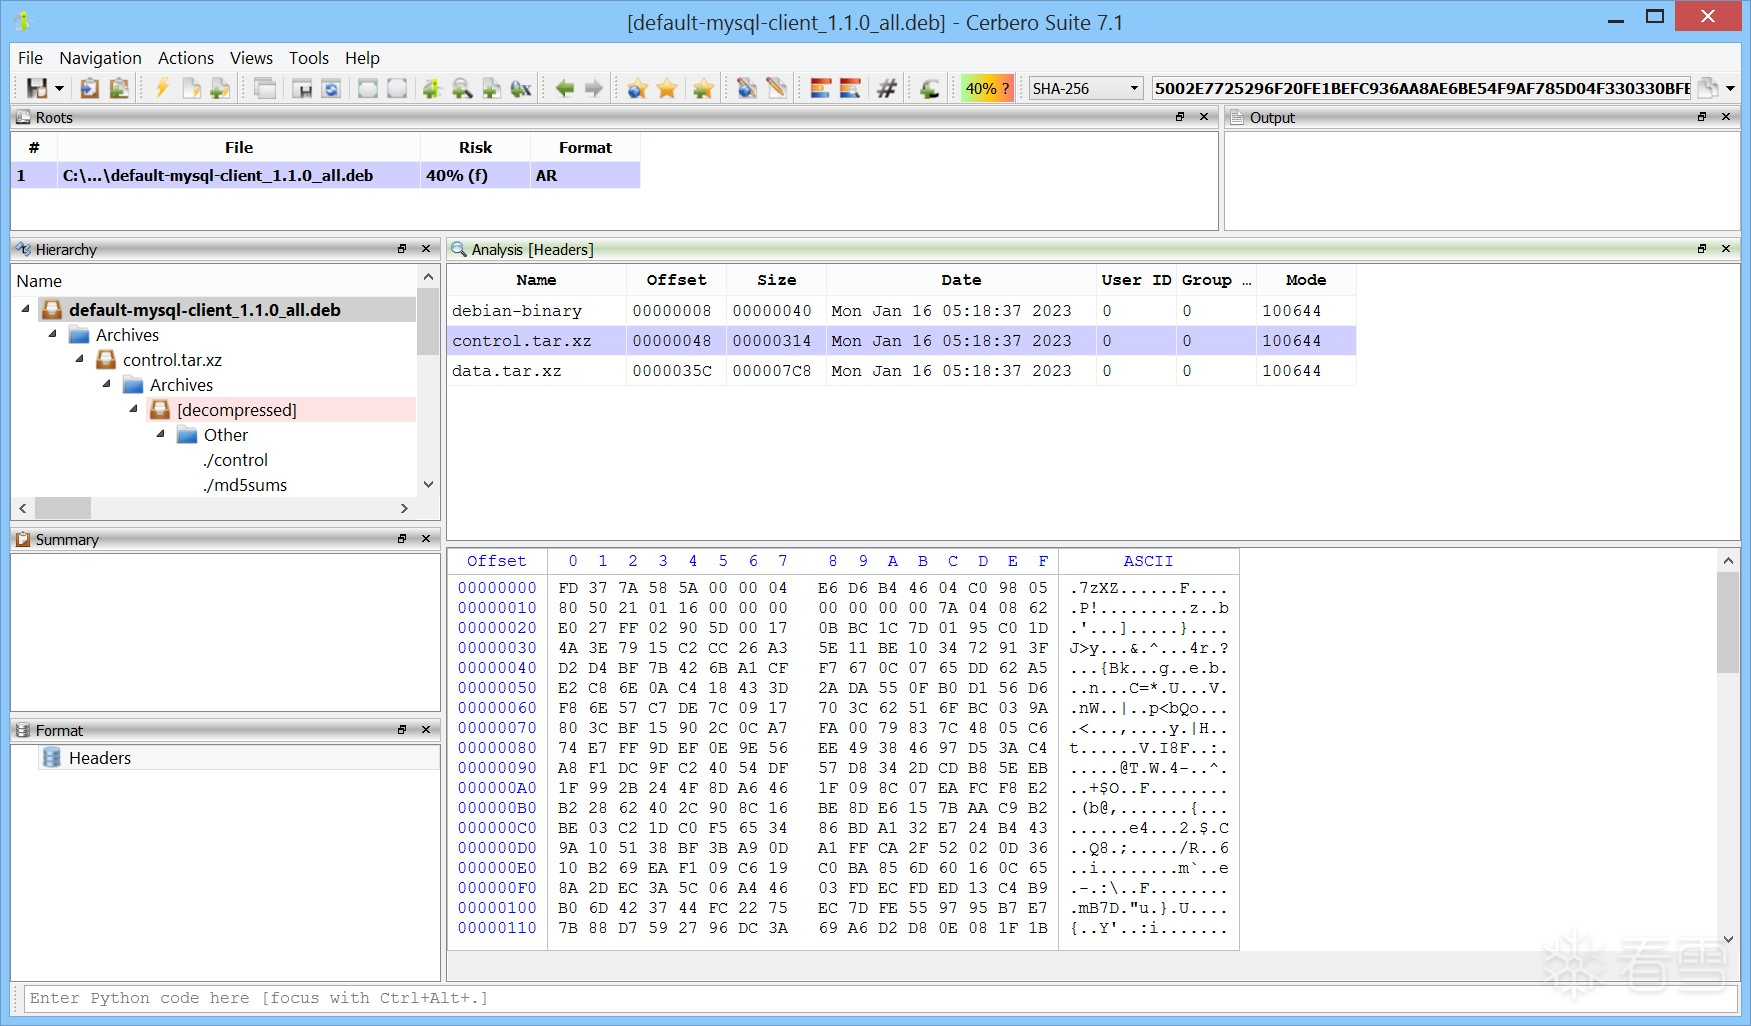Collapse the Other folder tree node
The width and height of the screenshot is (1751, 1026).
point(161,434)
